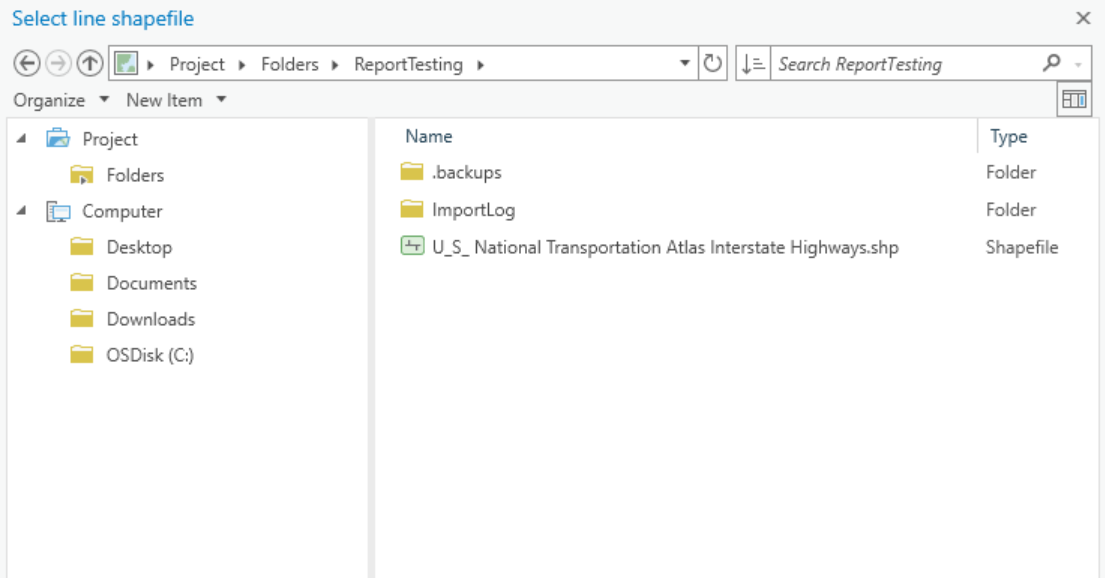Click the Up one level arrow
This screenshot has width=1105, height=578.
click(x=90, y=64)
